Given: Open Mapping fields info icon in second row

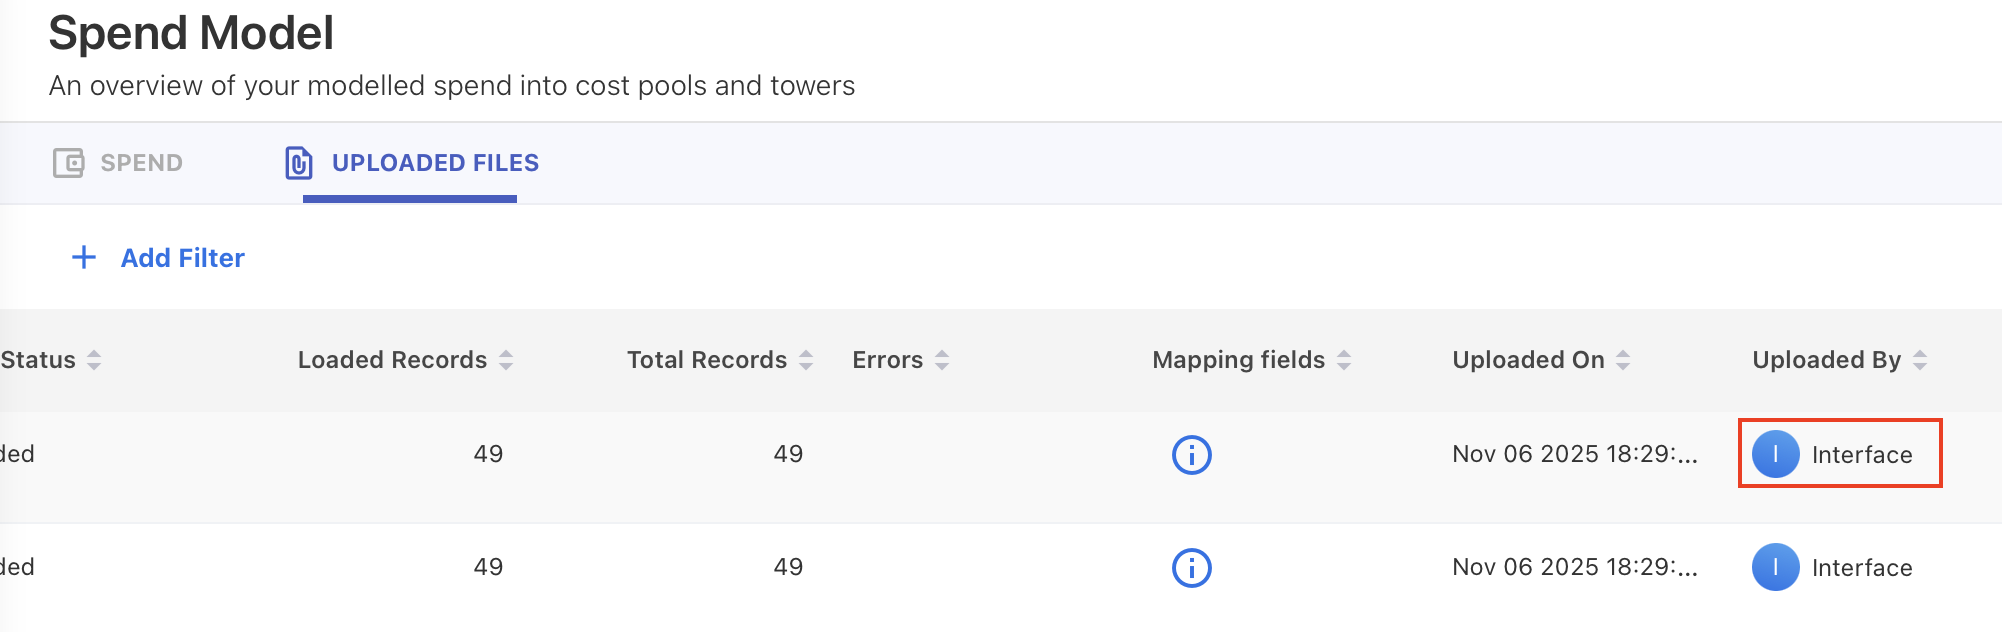Looking at the screenshot, I should pos(1190,567).
